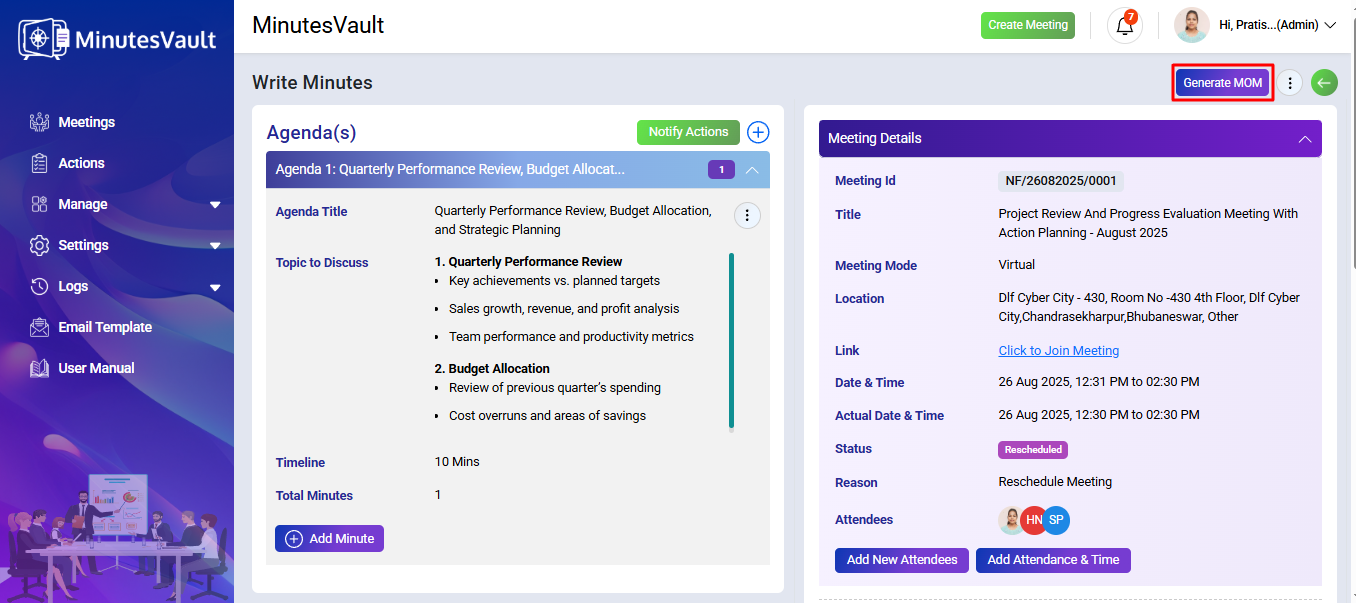The width and height of the screenshot is (1356, 603).
Task: Collapse the Meeting Details panel chevron
Action: pyautogui.click(x=1305, y=139)
